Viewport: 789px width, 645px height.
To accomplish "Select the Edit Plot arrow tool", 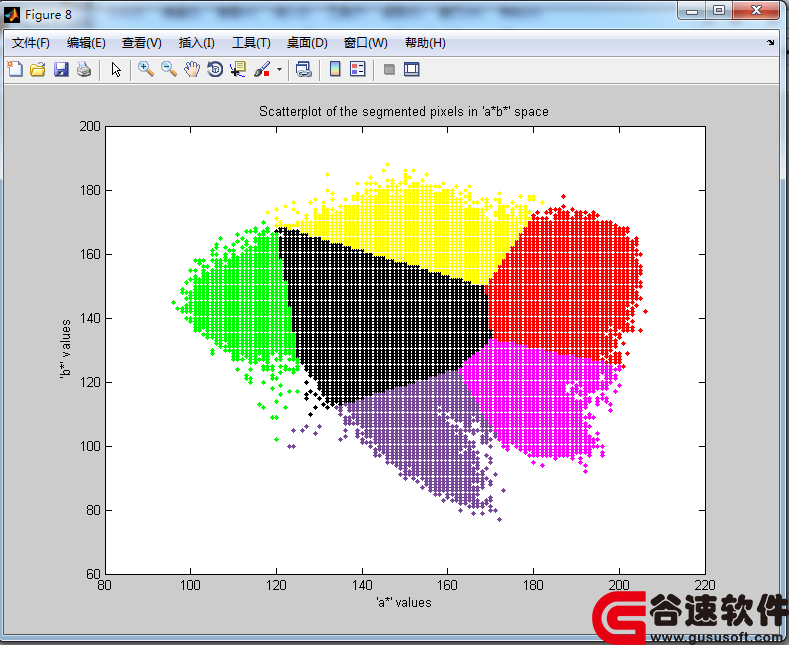I will [x=116, y=69].
